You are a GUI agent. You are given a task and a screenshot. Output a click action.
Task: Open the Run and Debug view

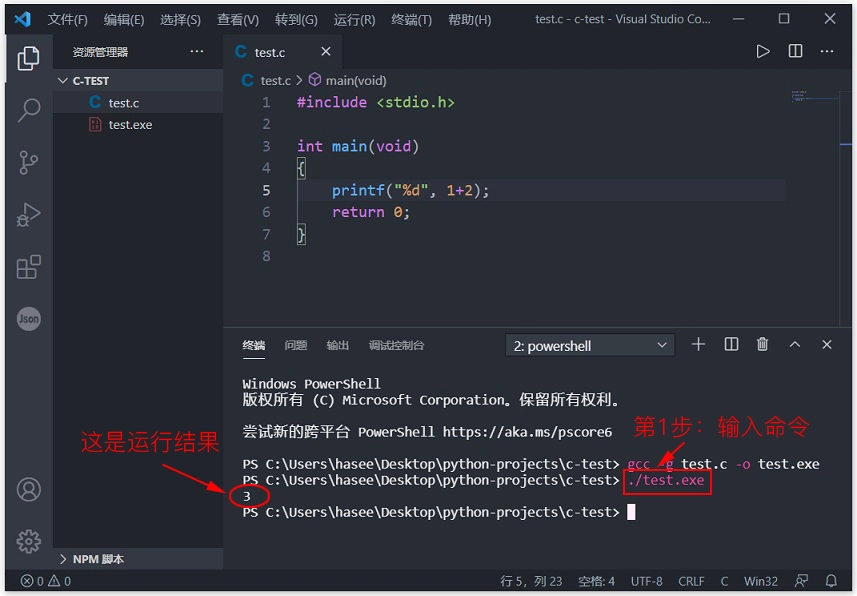[28, 214]
